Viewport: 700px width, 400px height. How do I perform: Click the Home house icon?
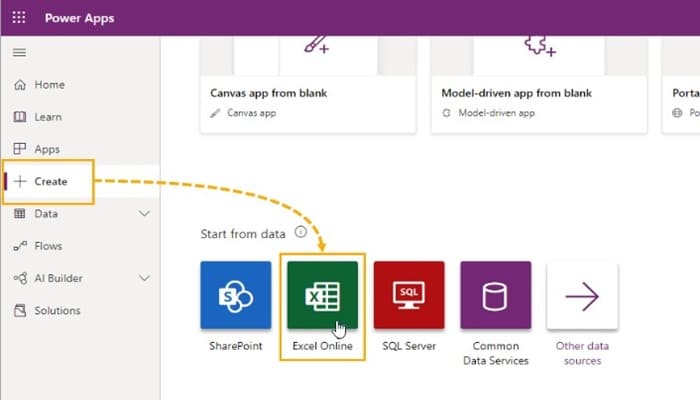(20, 84)
